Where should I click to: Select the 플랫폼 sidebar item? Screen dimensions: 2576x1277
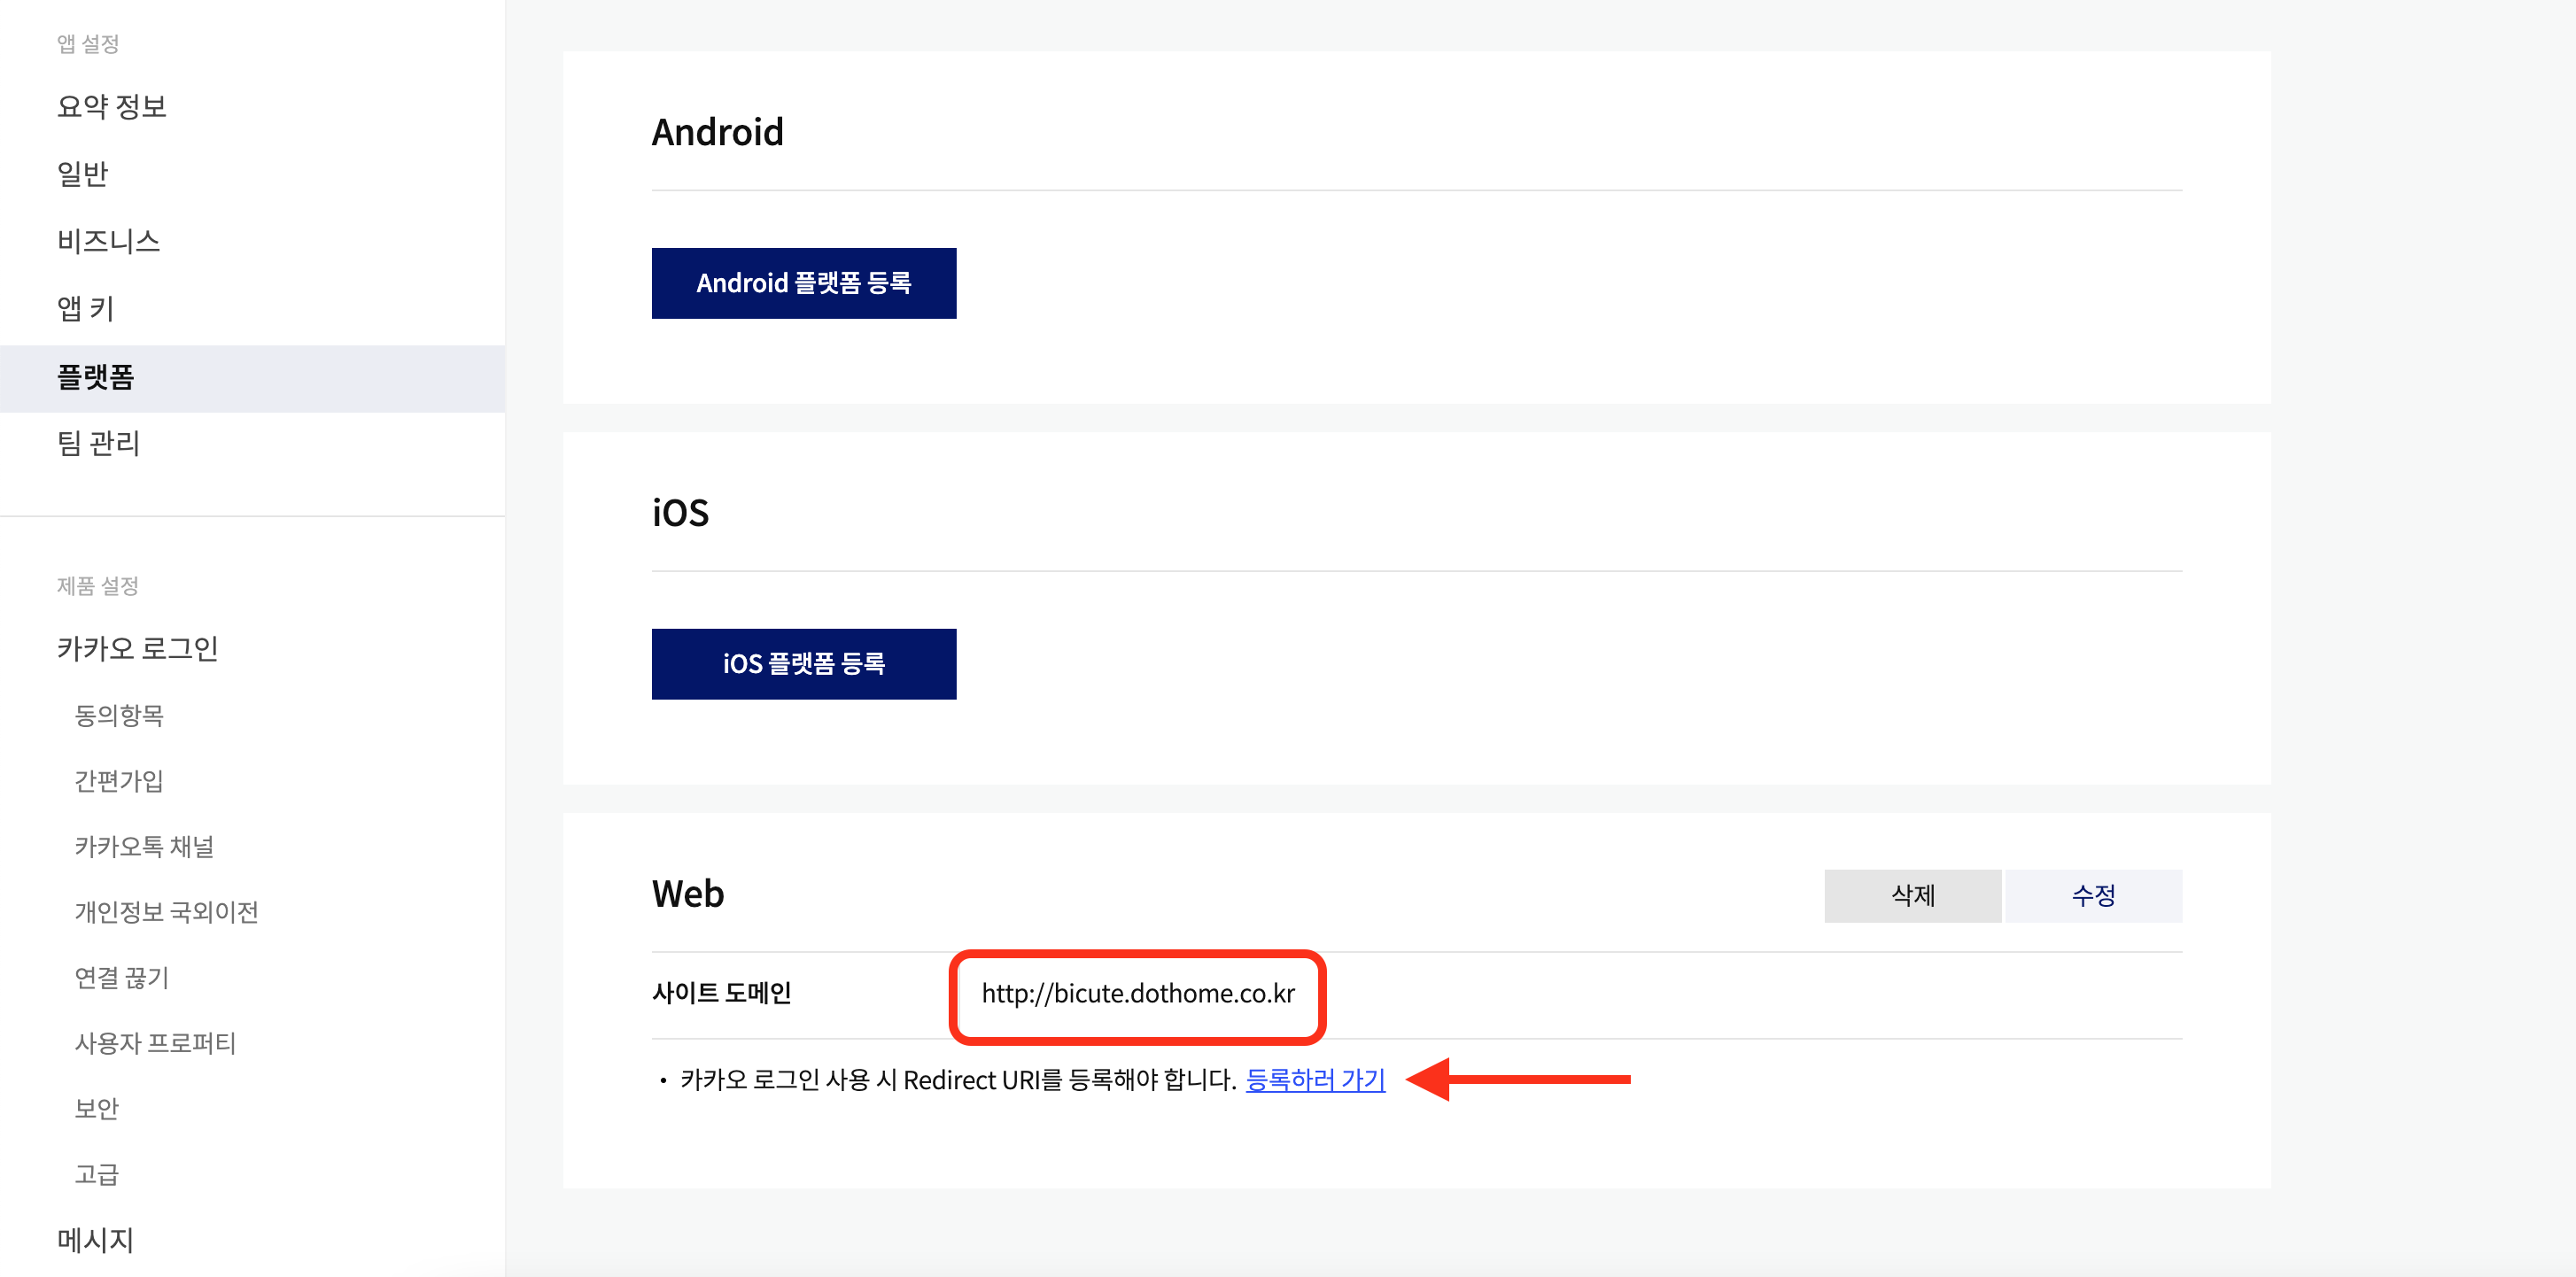pyautogui.click(x=95, y=377)
